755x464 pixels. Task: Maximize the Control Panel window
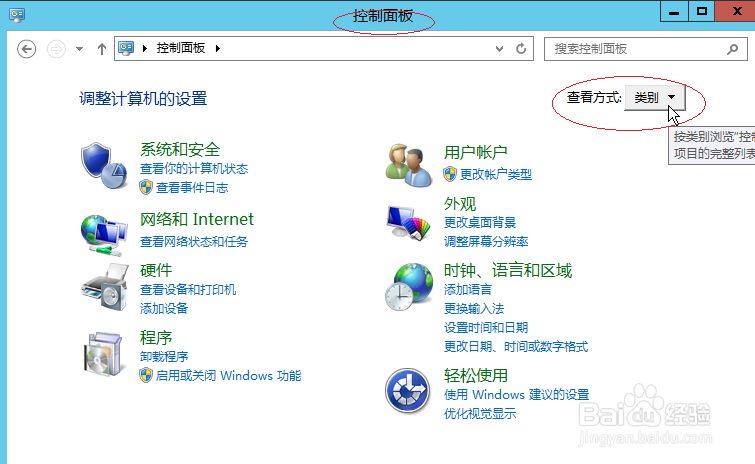pyautogui.click(x=702, y=11)
